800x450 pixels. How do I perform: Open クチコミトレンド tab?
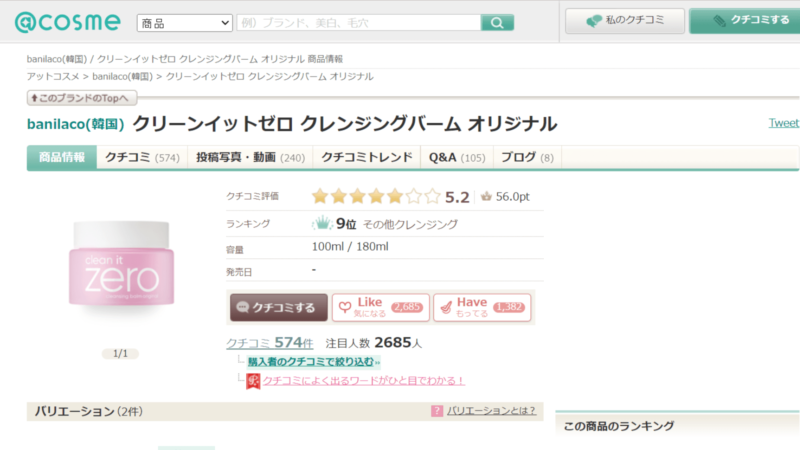(367, 157)
